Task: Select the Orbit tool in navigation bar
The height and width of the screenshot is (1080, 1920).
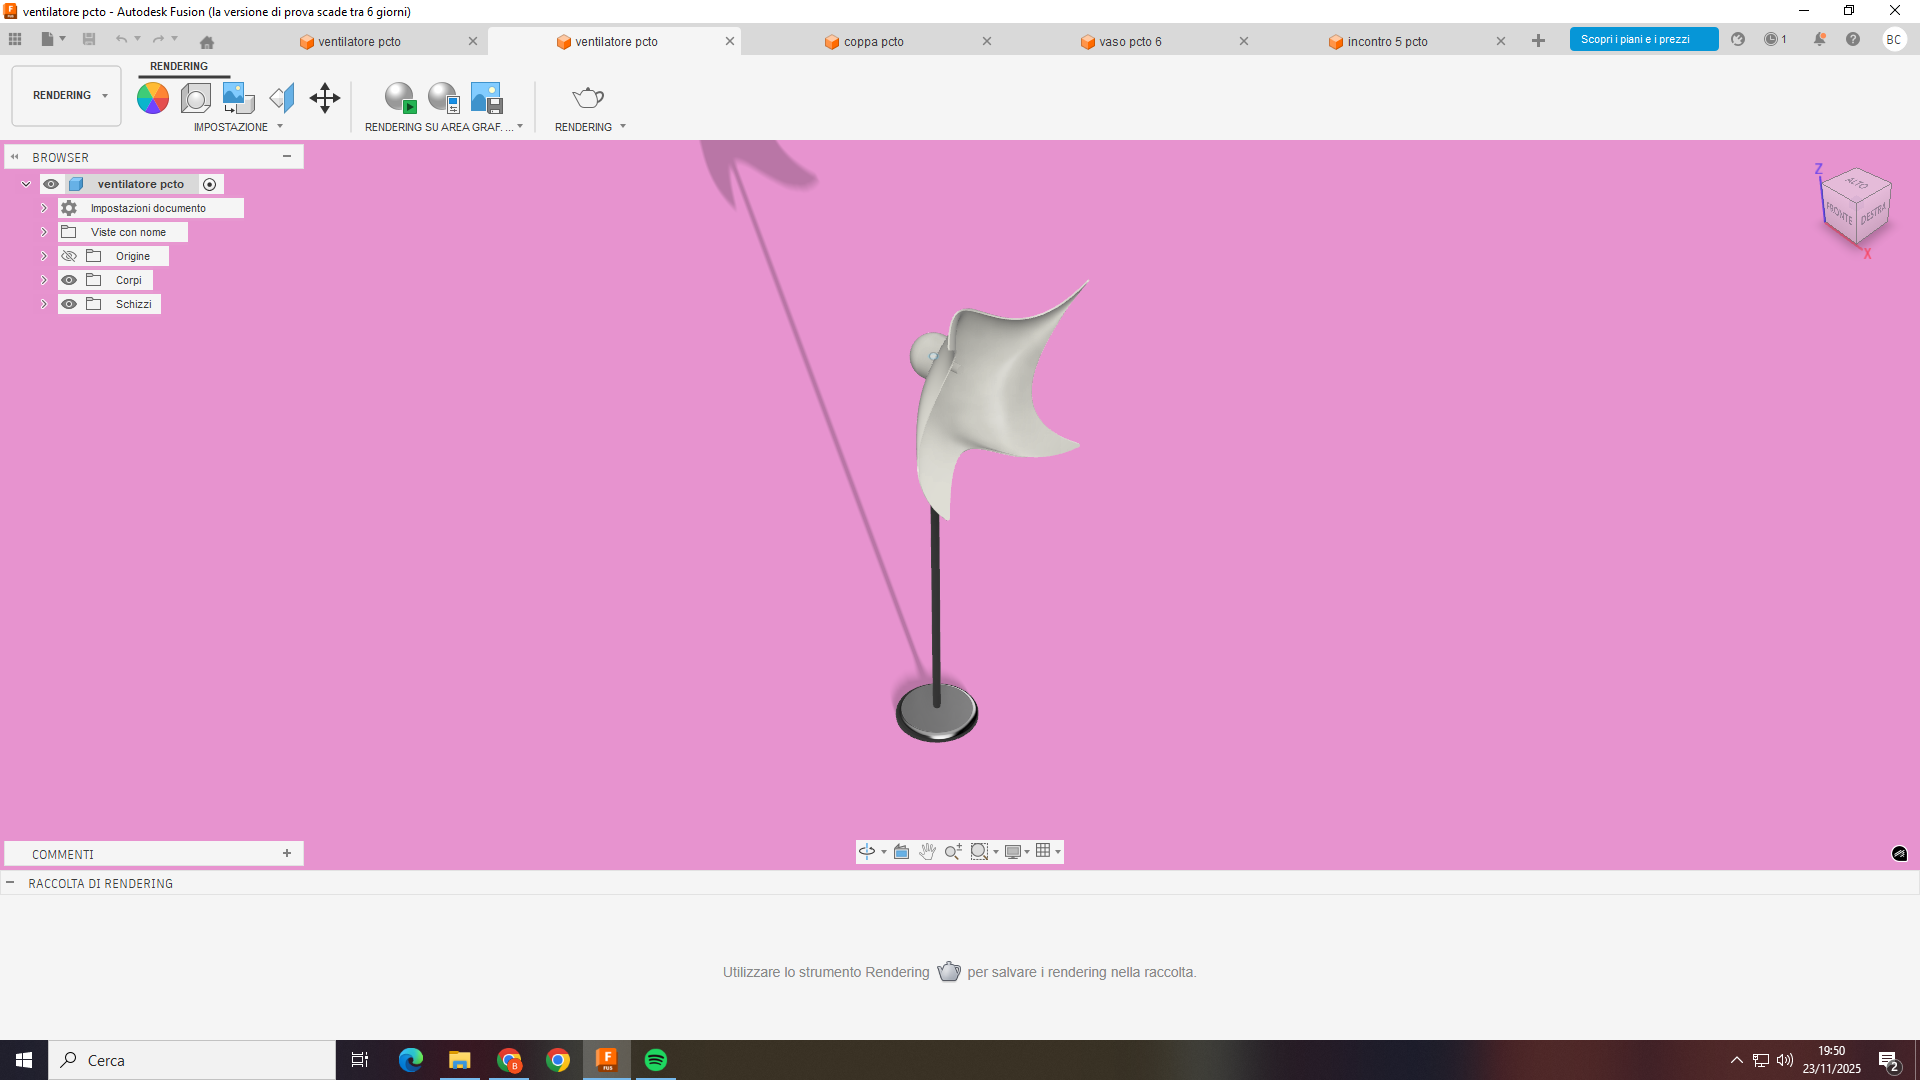Action: [x=866, y=851]
